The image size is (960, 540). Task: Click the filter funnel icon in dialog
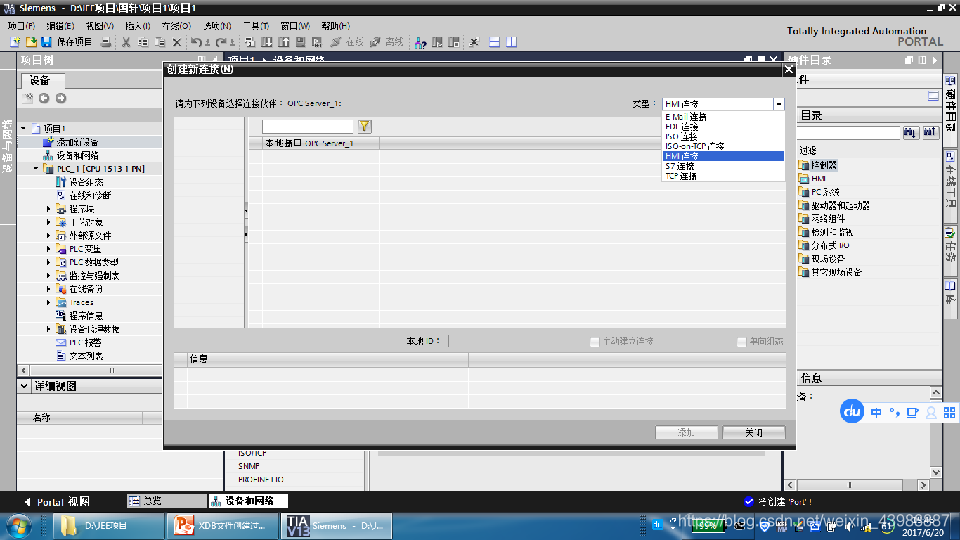coord(364,126)
